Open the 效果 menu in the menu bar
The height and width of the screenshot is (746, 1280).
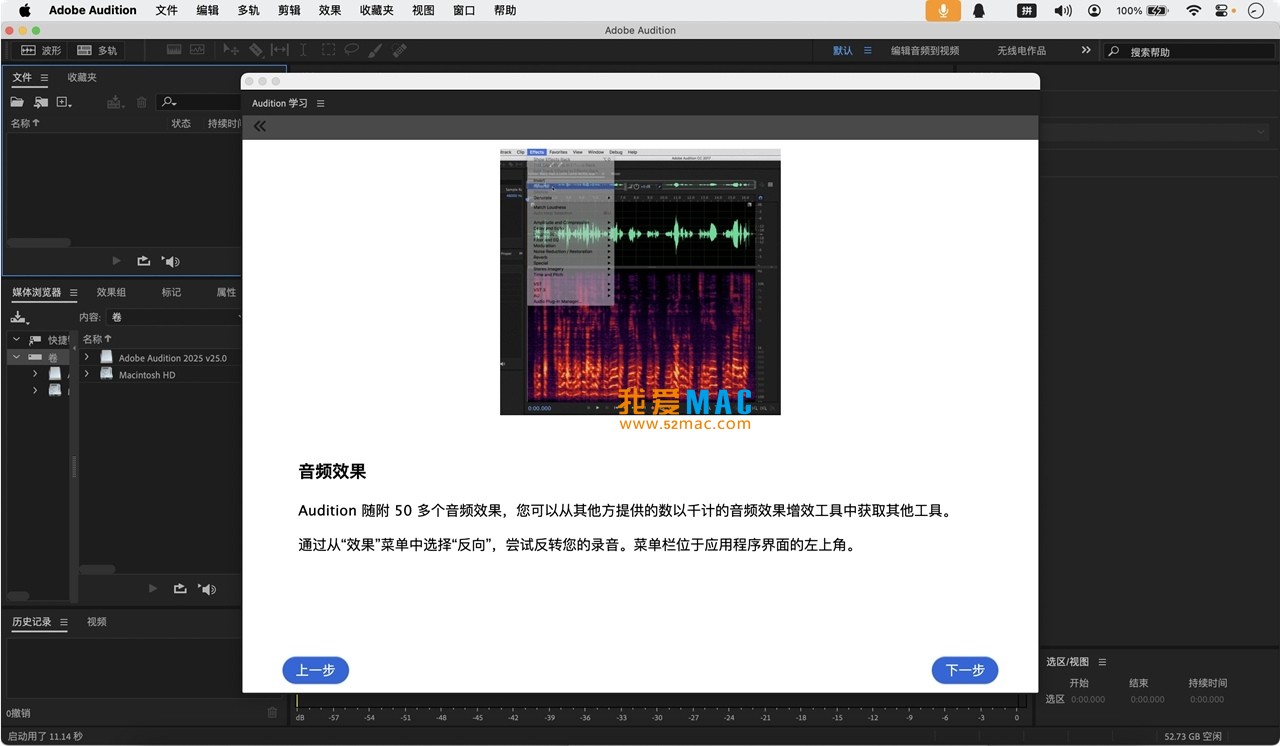click(330, 11)
